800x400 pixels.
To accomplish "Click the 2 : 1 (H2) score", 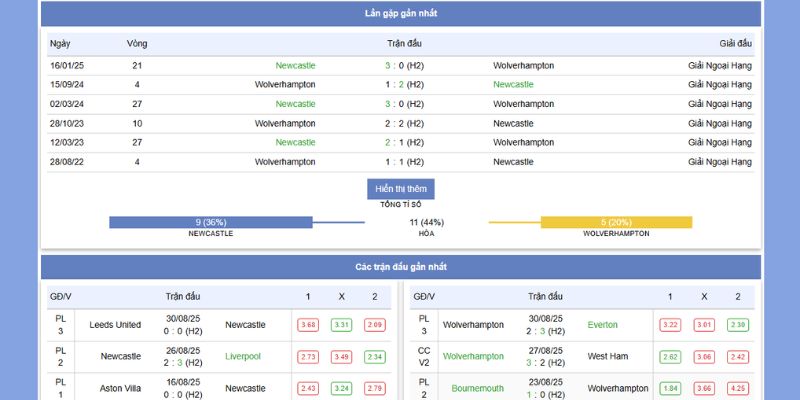I will click(404, 142).
